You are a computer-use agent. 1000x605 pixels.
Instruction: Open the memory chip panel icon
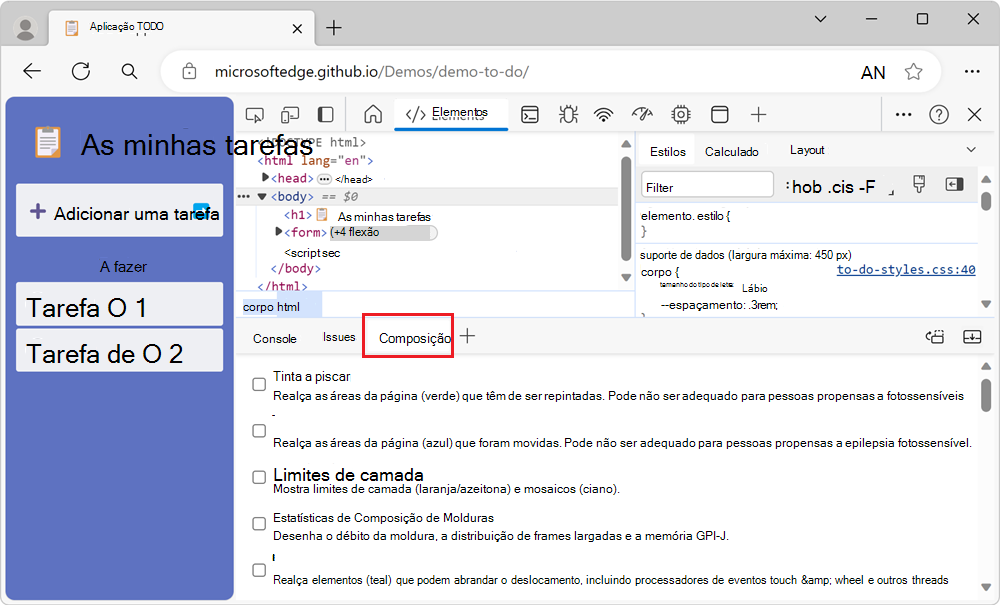pos(680,115)
